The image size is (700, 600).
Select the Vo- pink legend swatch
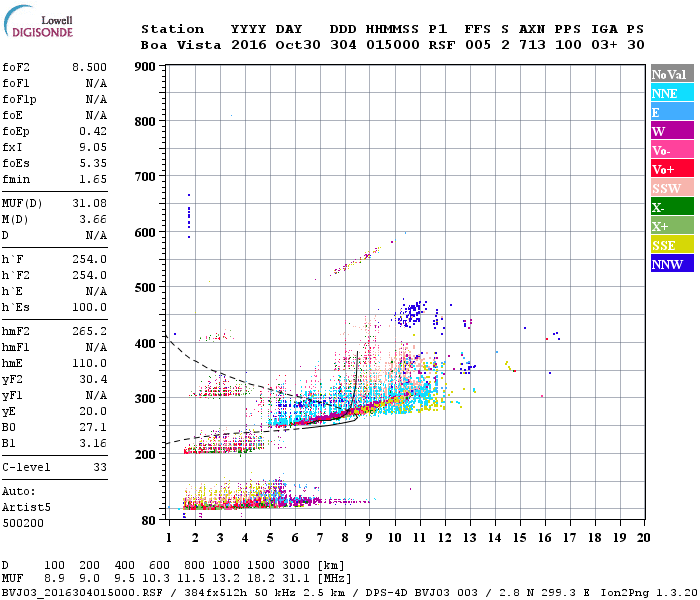[672, 150]
